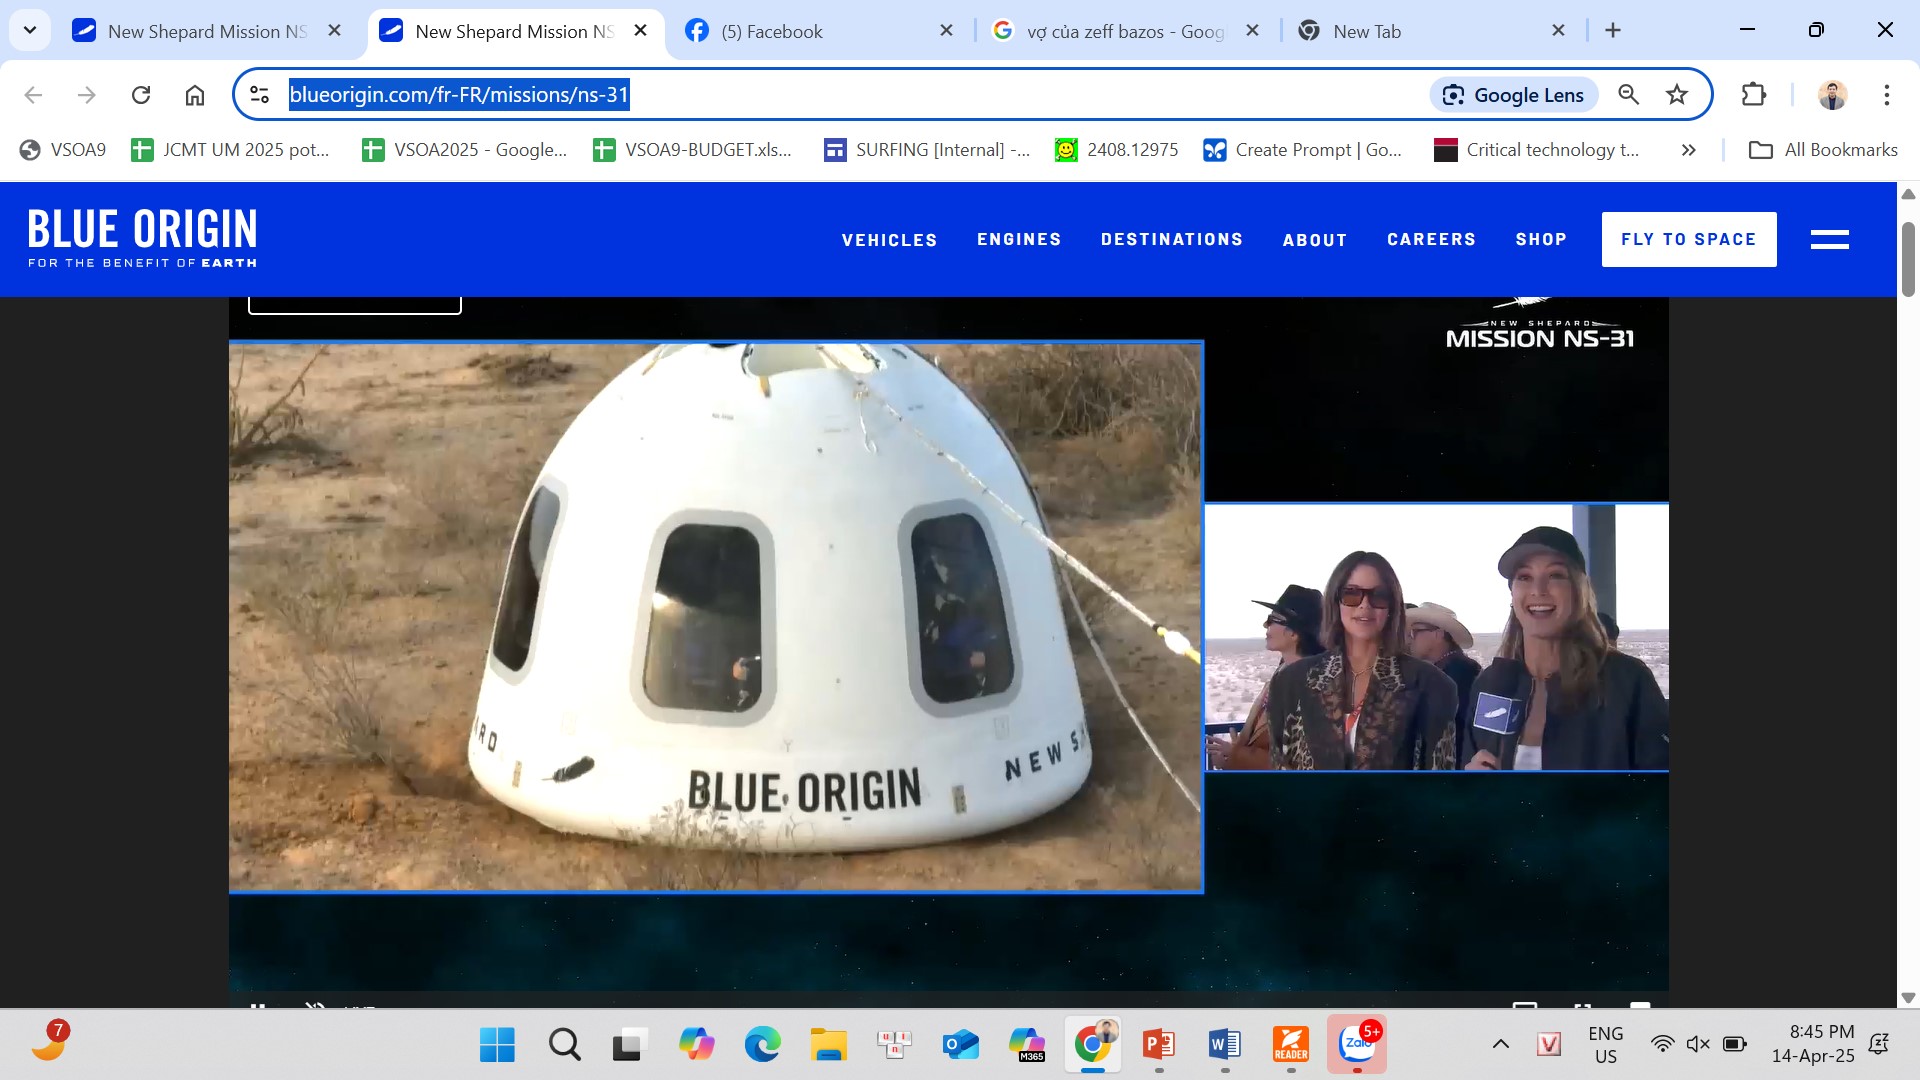The image size is (1920, 1080).
Task: Open the DESTINATIONS menu
Action: [1172, 240]
